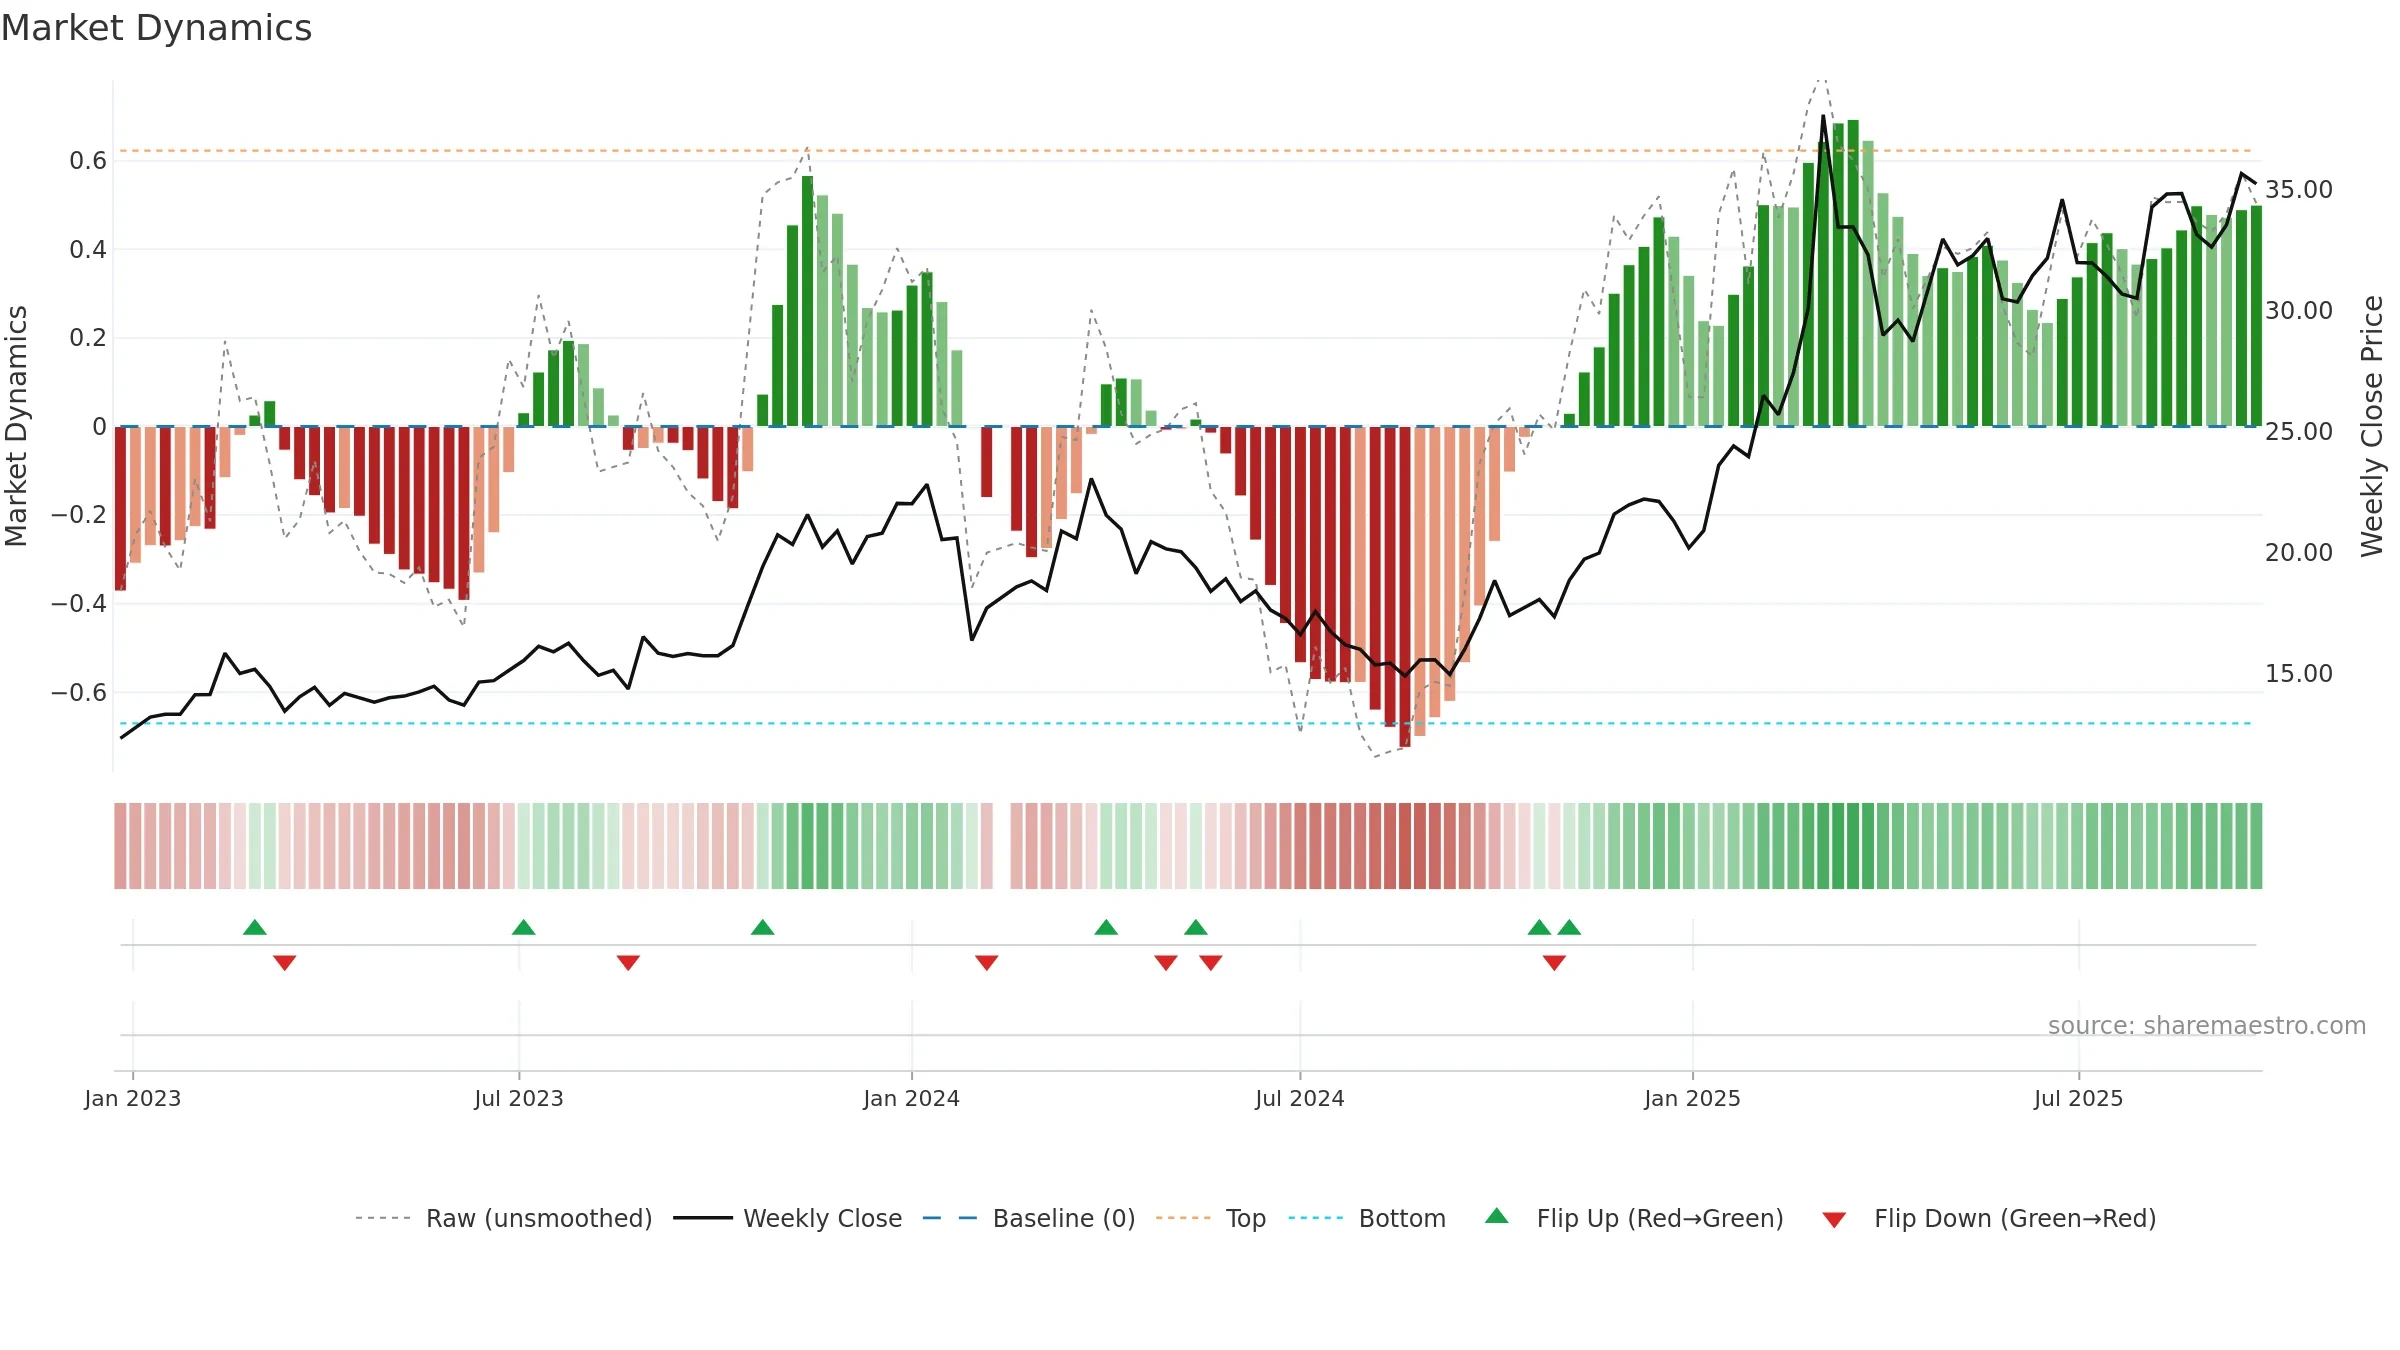The width and height of the screenshot is (2400, 1350).
Task: Click the green triangle icon in legend
Action: point(1497,1216)
